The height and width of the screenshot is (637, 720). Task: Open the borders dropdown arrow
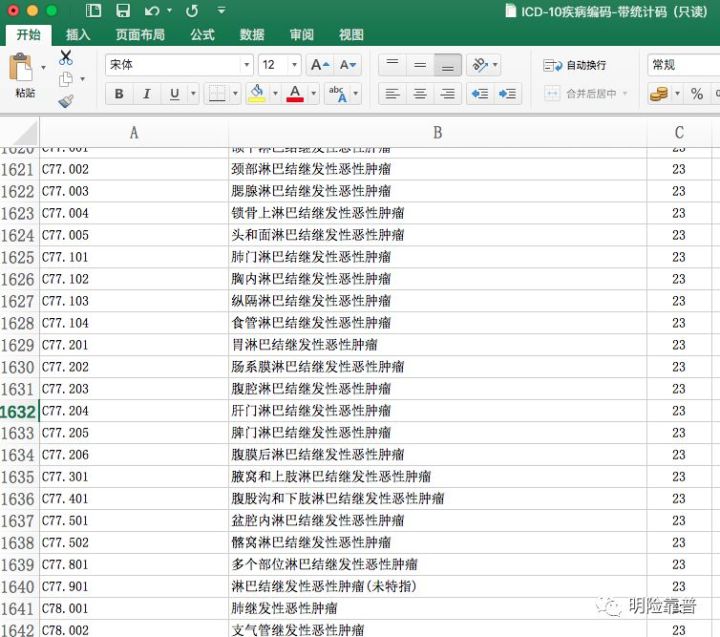235,94
